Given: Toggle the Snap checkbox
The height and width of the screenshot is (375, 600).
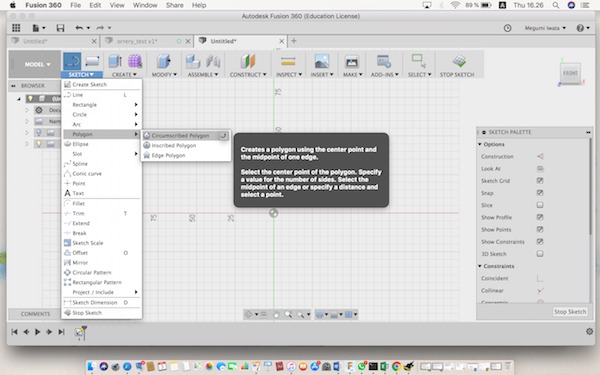Looking at the screenshot, I should point(540,193).
